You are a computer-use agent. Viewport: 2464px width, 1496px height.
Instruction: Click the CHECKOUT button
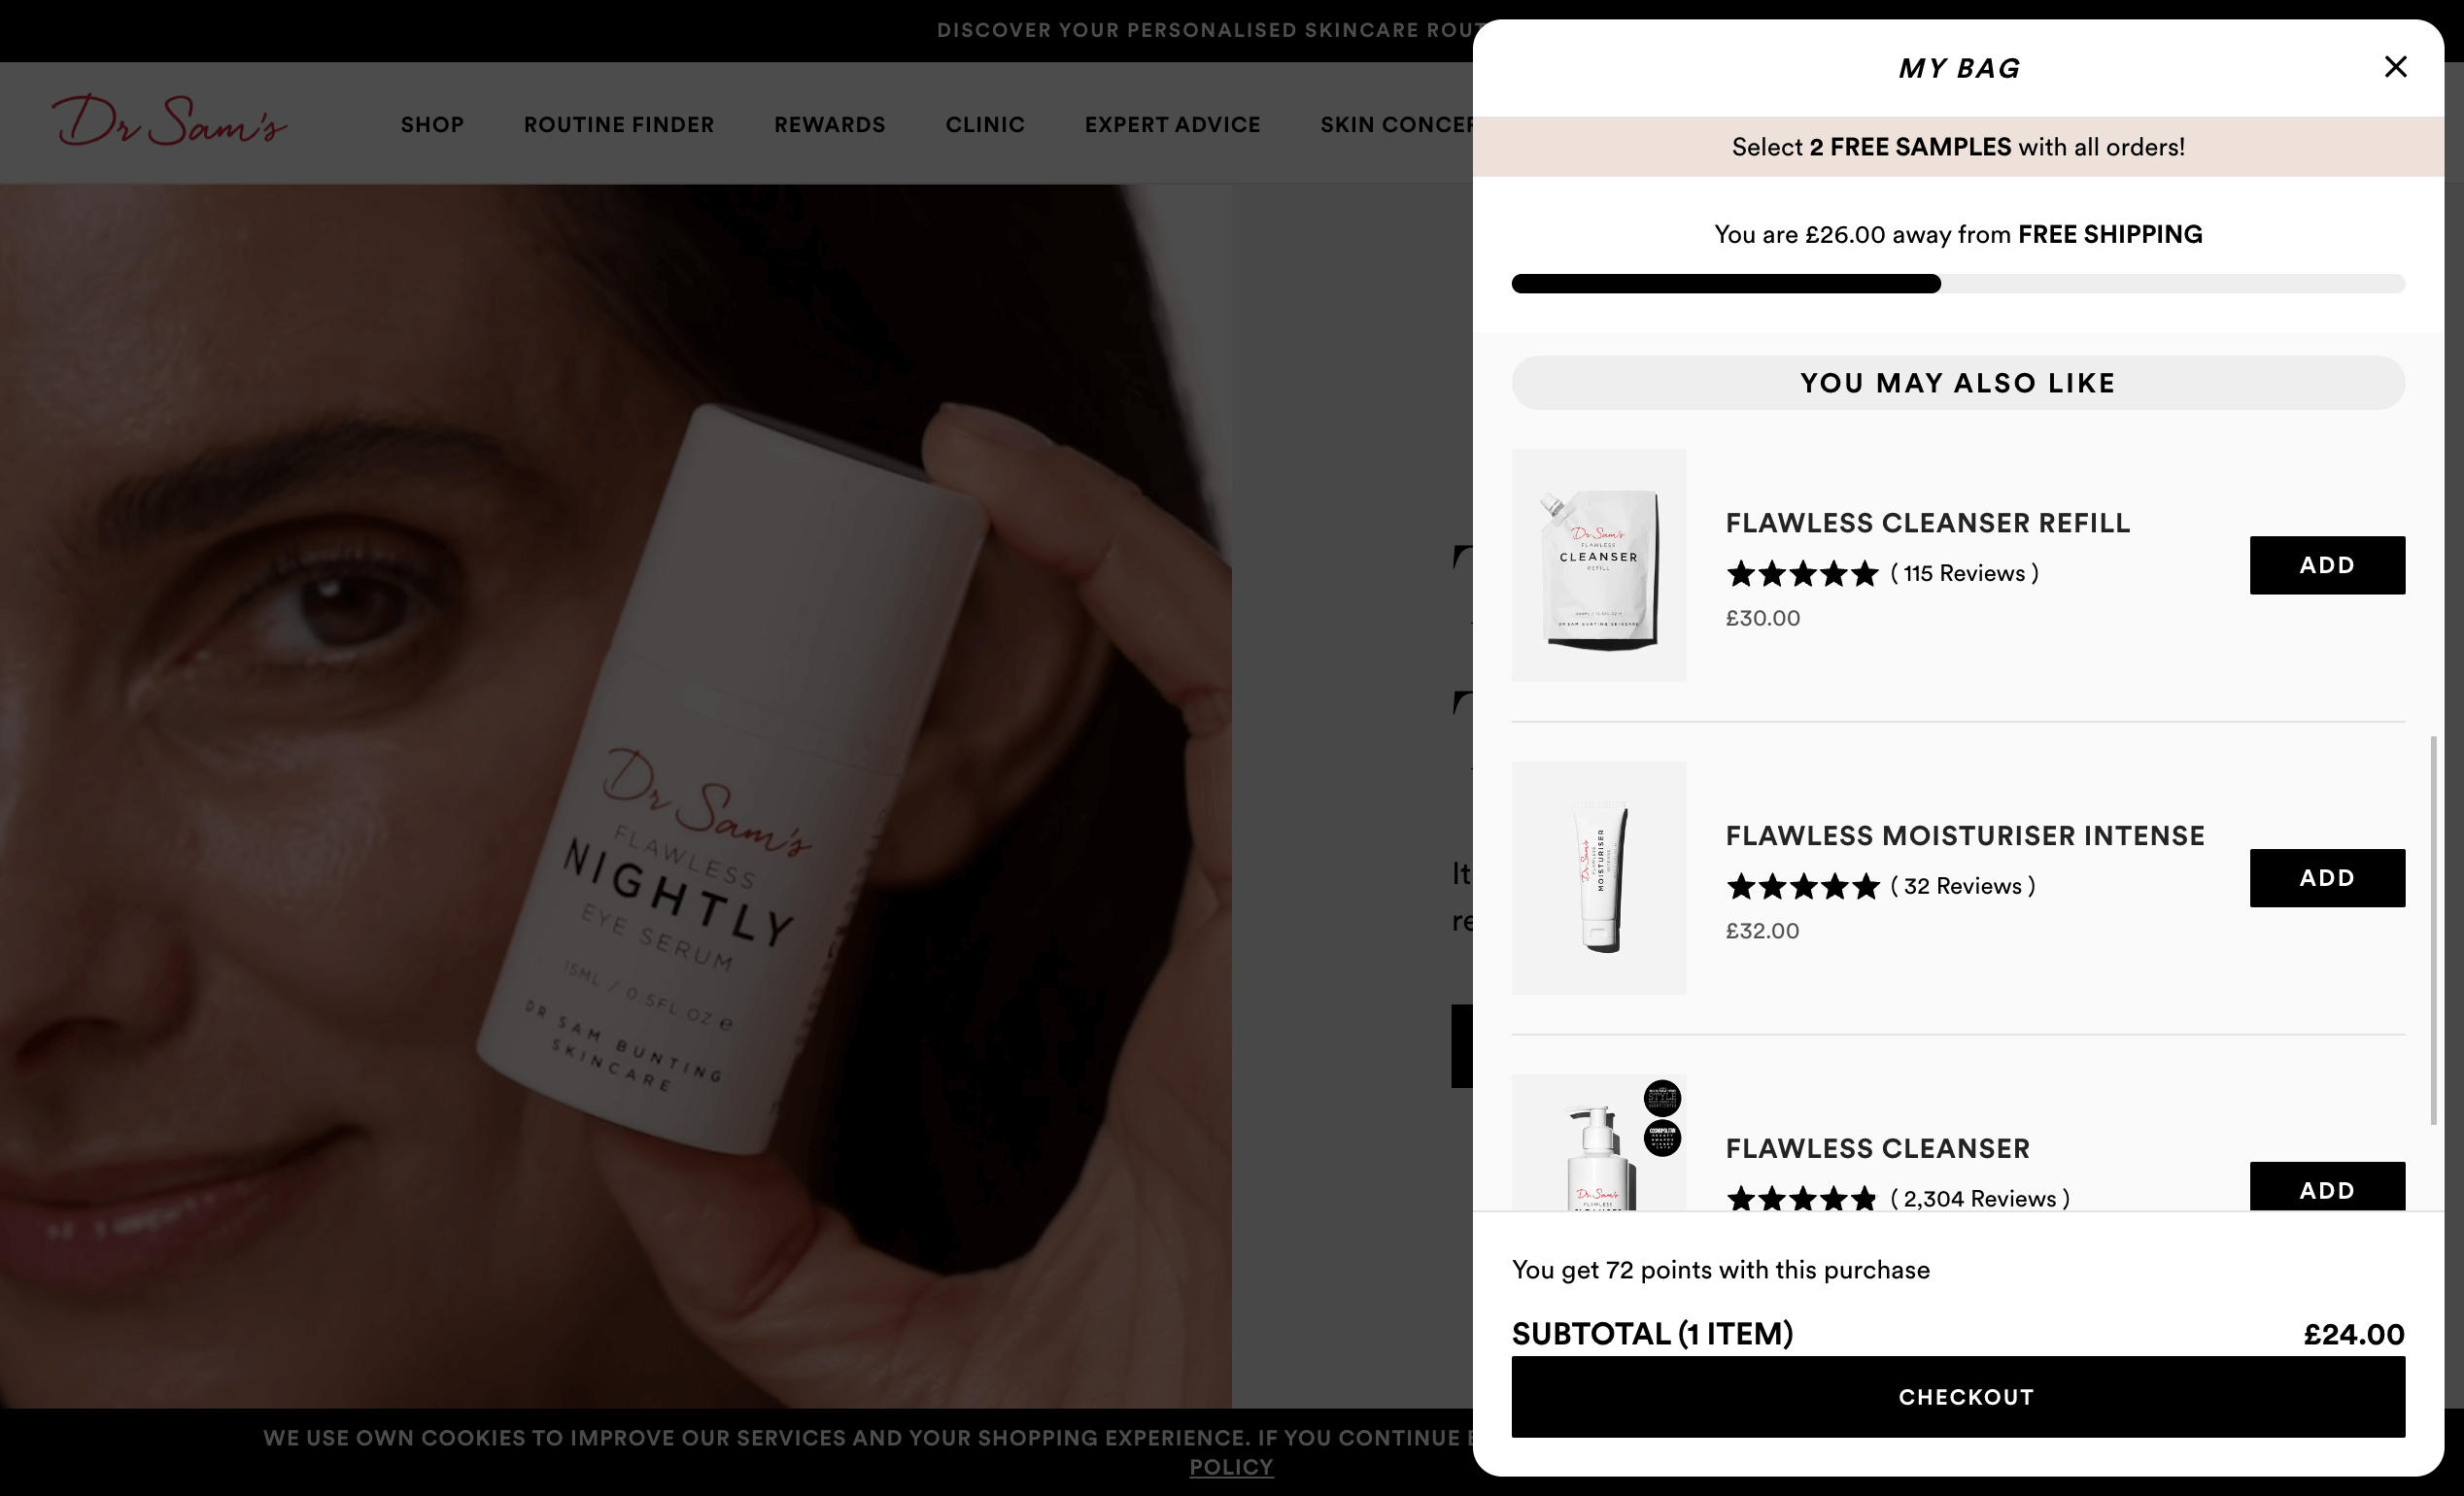(1959, 1396)
